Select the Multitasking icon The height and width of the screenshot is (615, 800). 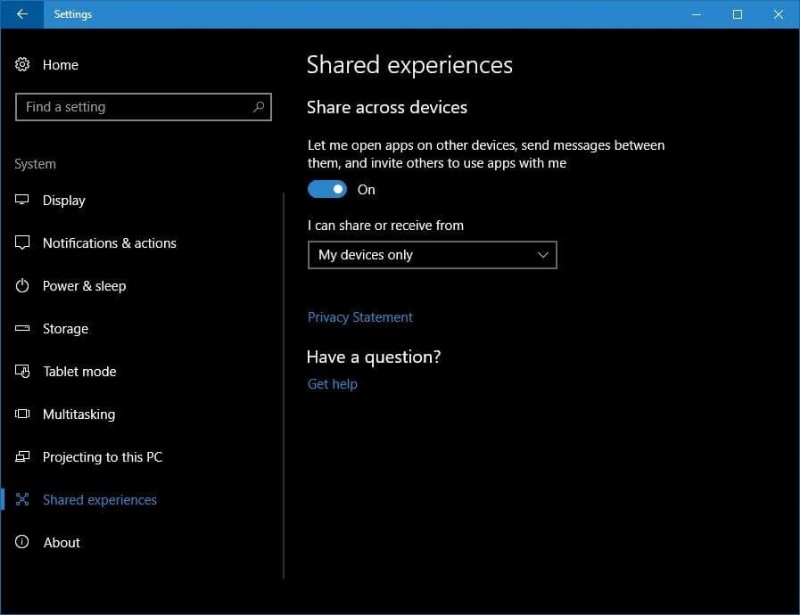[x=22, y=414]
